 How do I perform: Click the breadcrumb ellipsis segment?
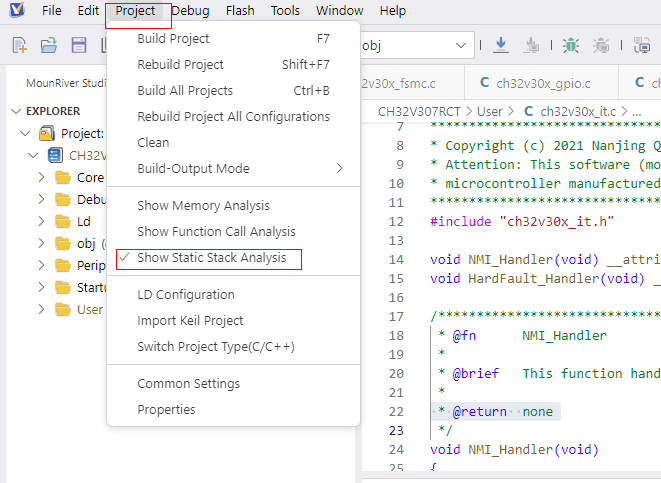(x=637, y=112)
